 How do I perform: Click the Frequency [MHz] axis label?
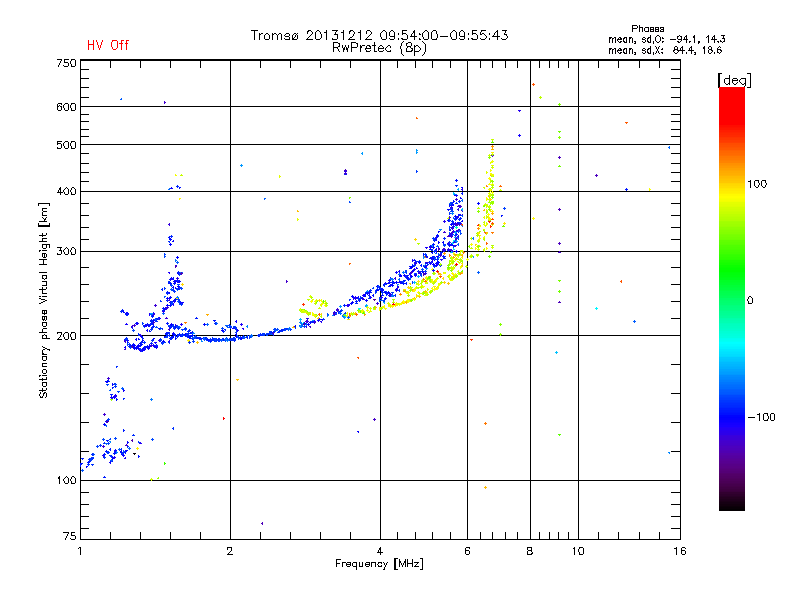pyautogui.click(x=379, y=563)
